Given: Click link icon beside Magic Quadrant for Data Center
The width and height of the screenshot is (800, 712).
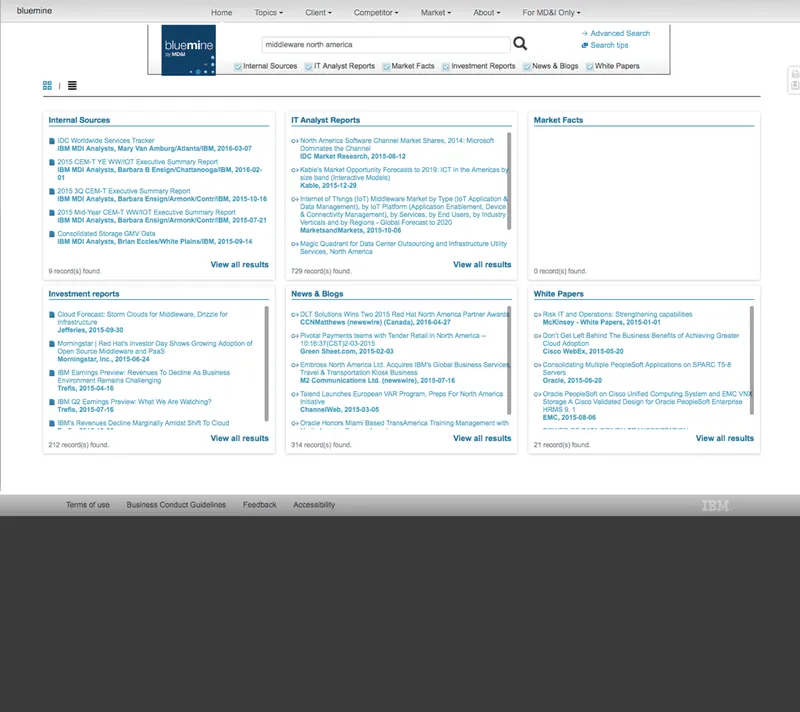Looking at the screenshot, I should [x=294, y=244].
